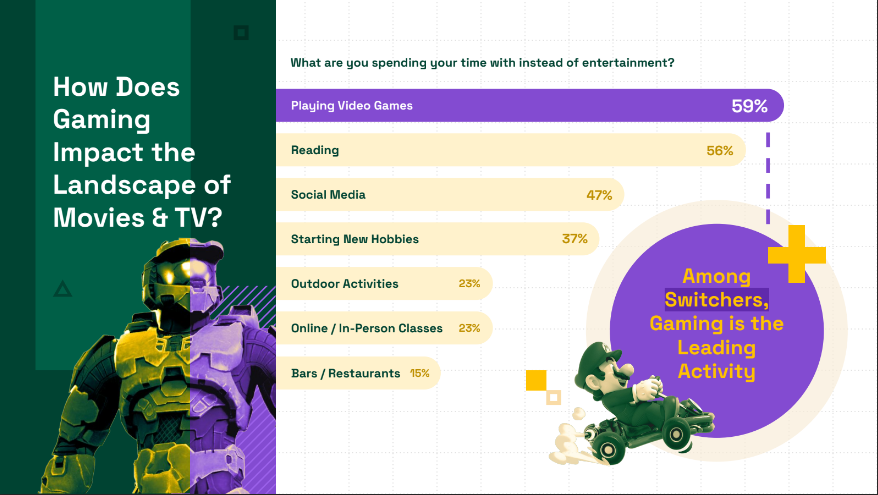This screenshot has width=878, height=495.
Task: Click the survey question heading text
Action: 482,63
